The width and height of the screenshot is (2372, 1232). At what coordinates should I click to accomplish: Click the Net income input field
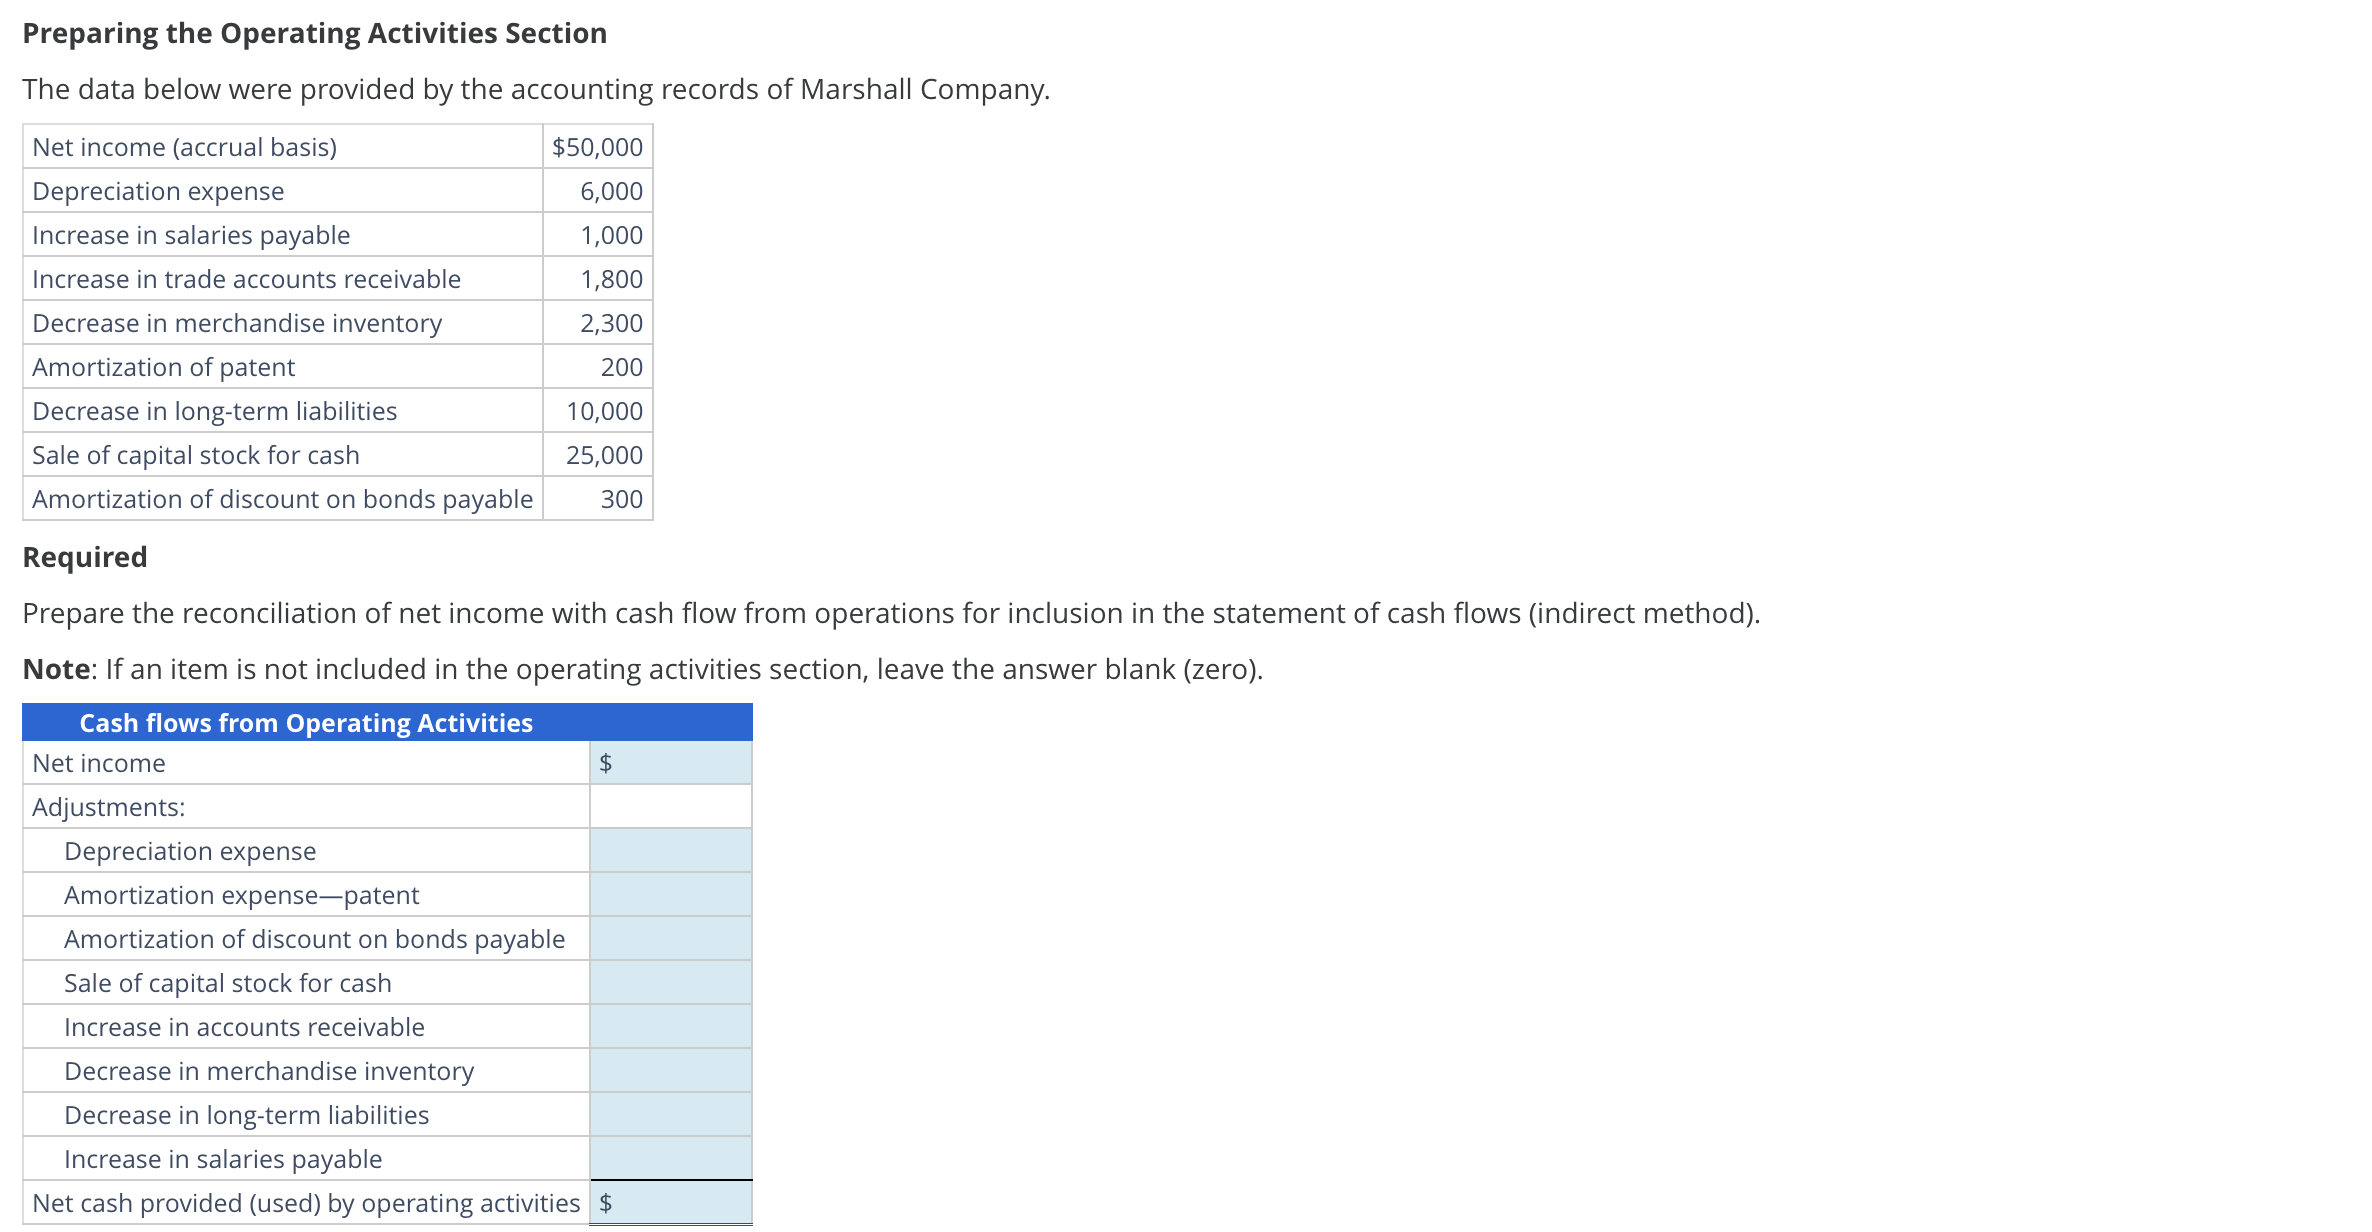tap(670, 762)
